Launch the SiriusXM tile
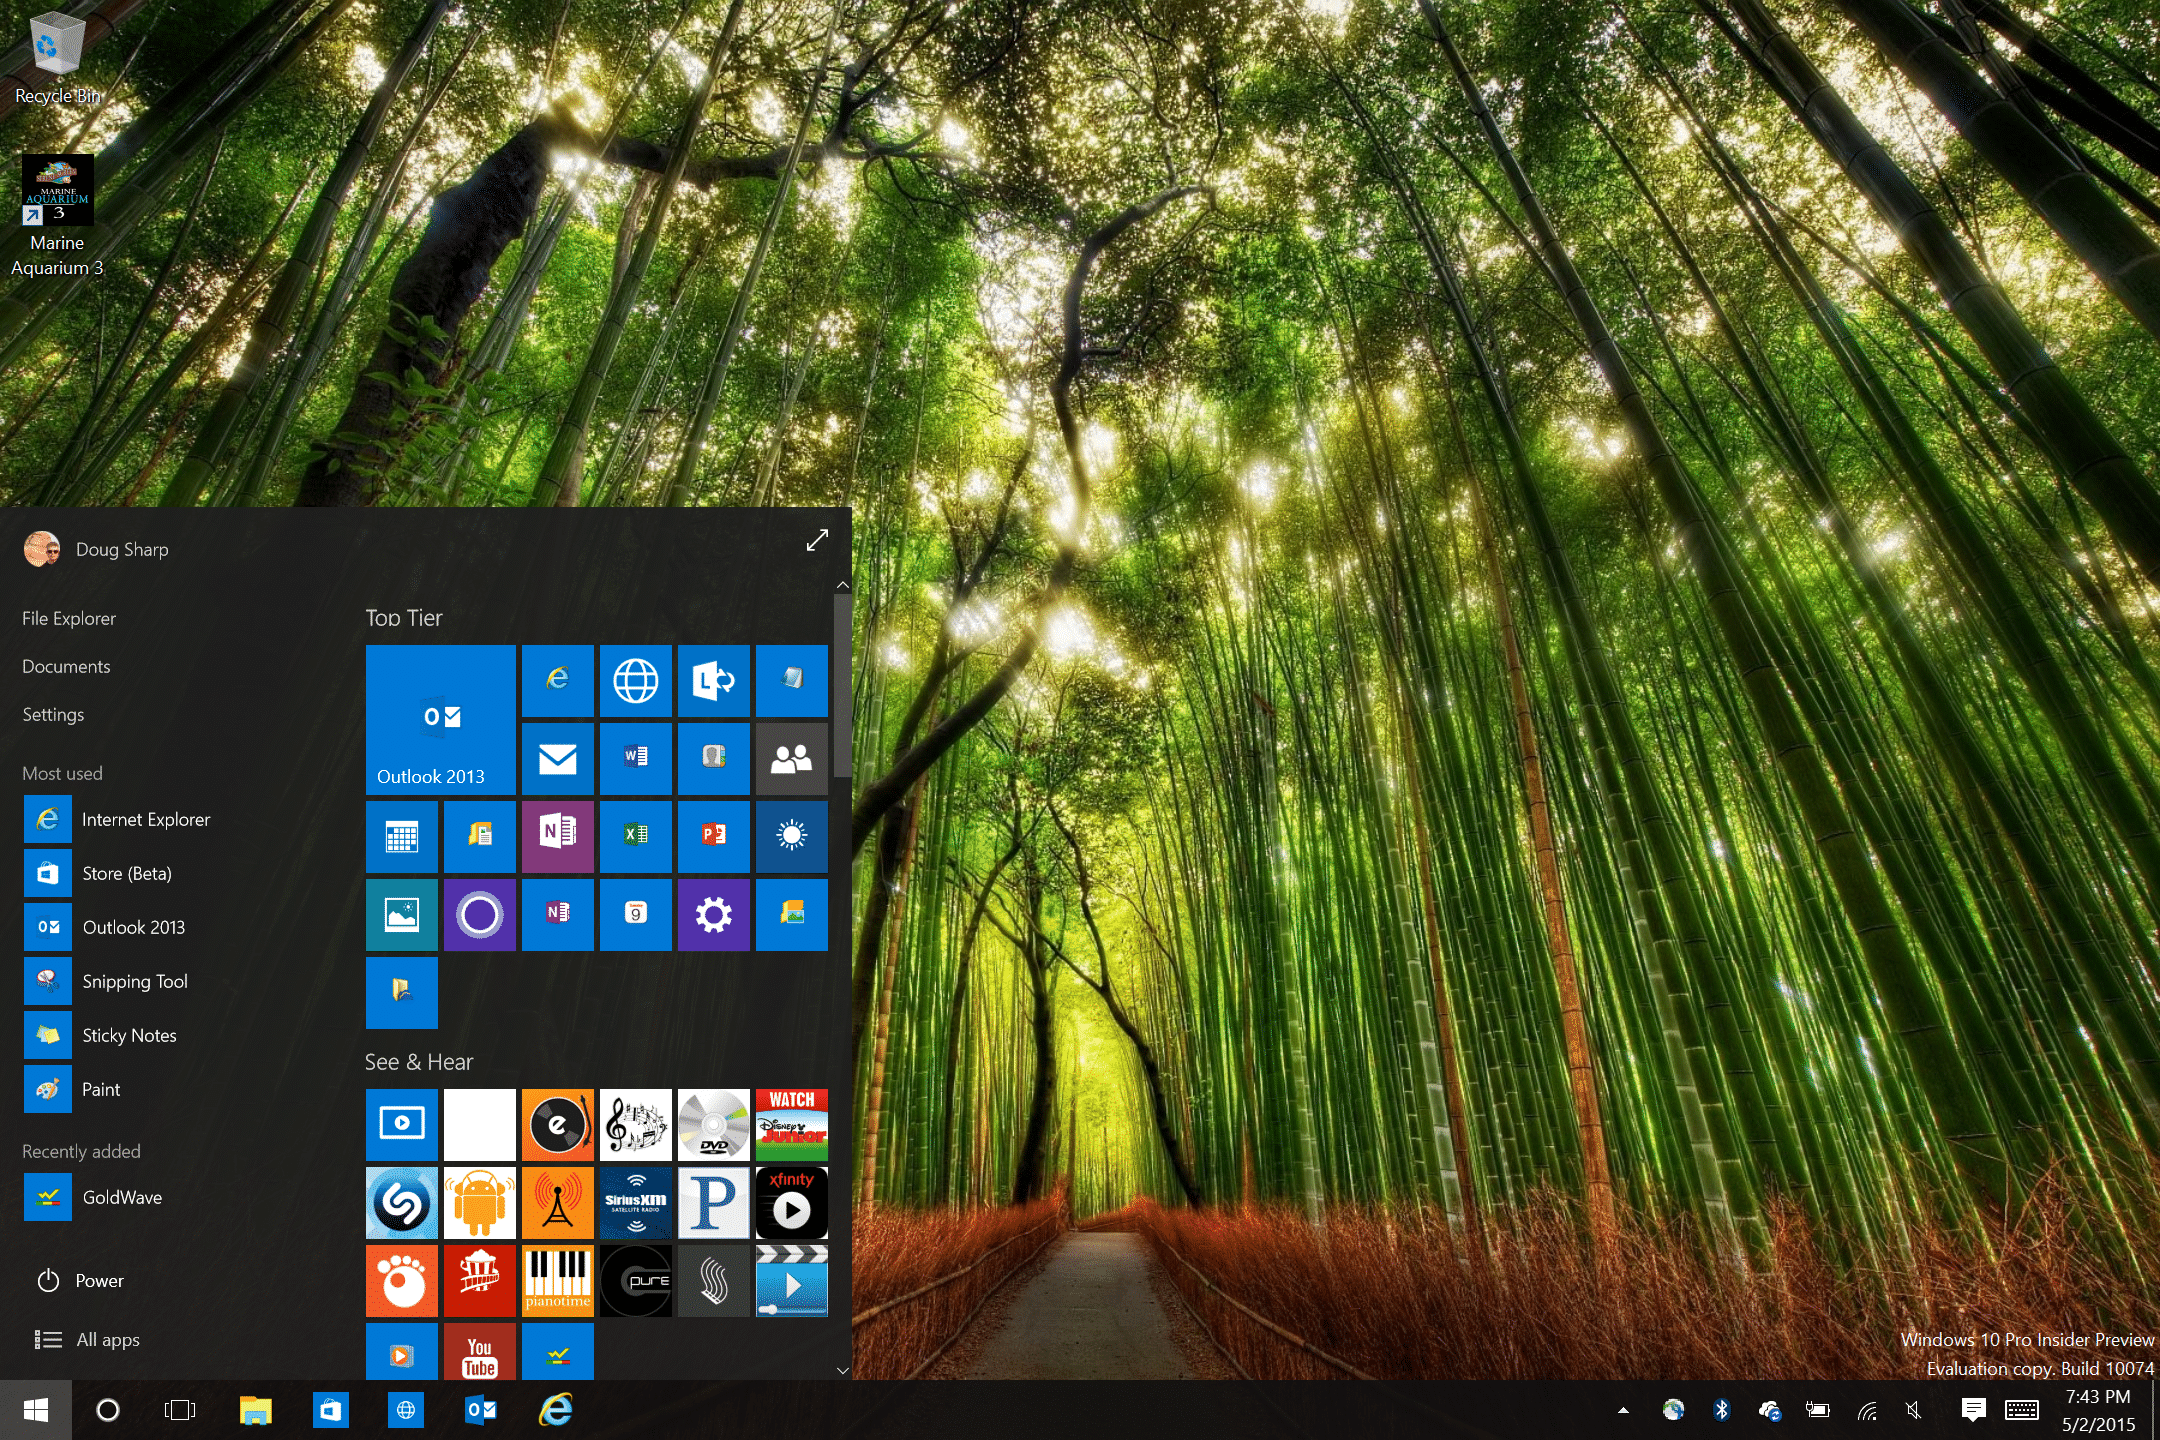 (x=635, y=1203)
